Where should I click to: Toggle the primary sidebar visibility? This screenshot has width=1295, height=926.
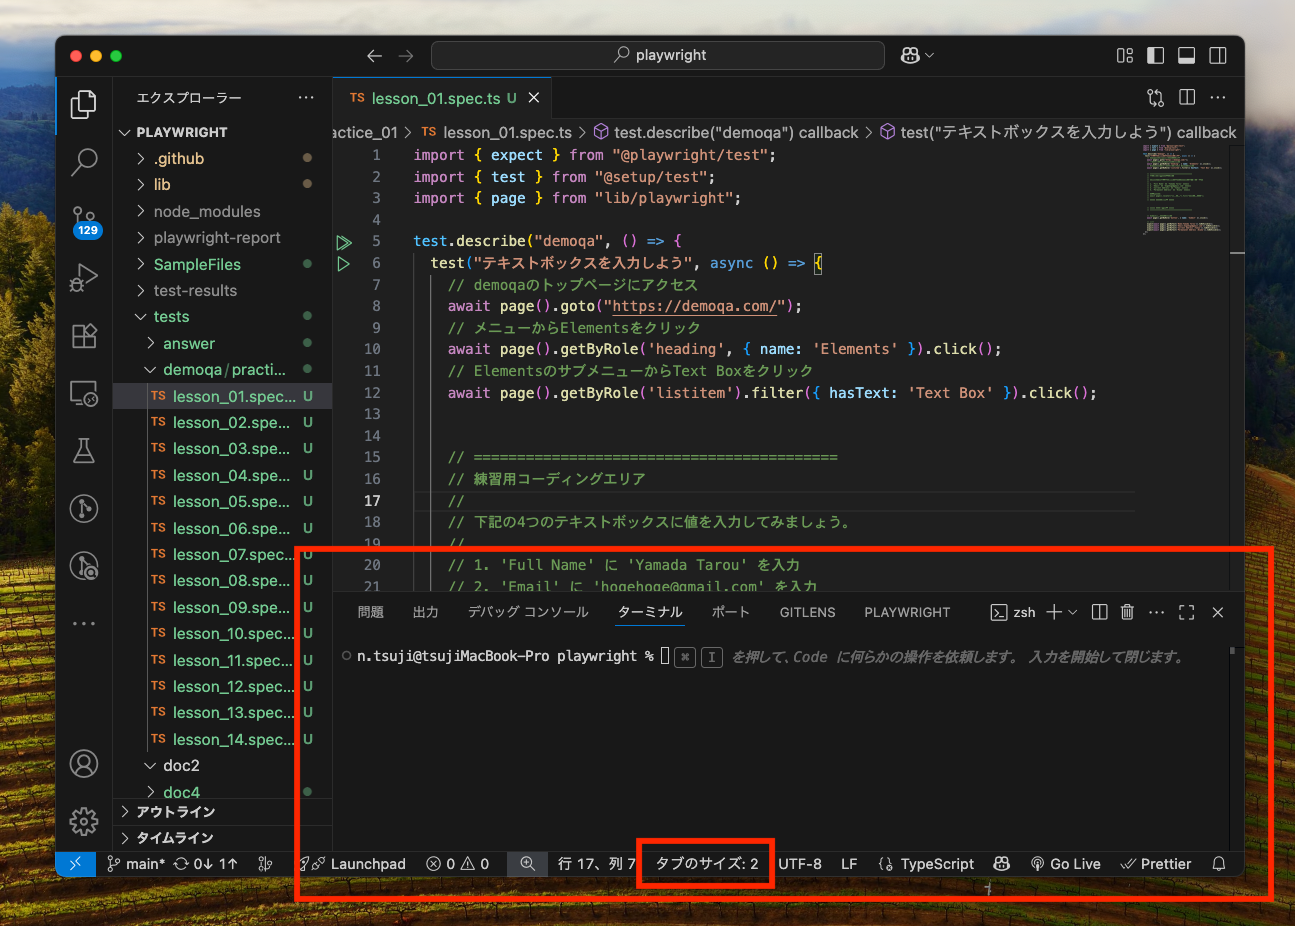click(x=1155, y=55)
